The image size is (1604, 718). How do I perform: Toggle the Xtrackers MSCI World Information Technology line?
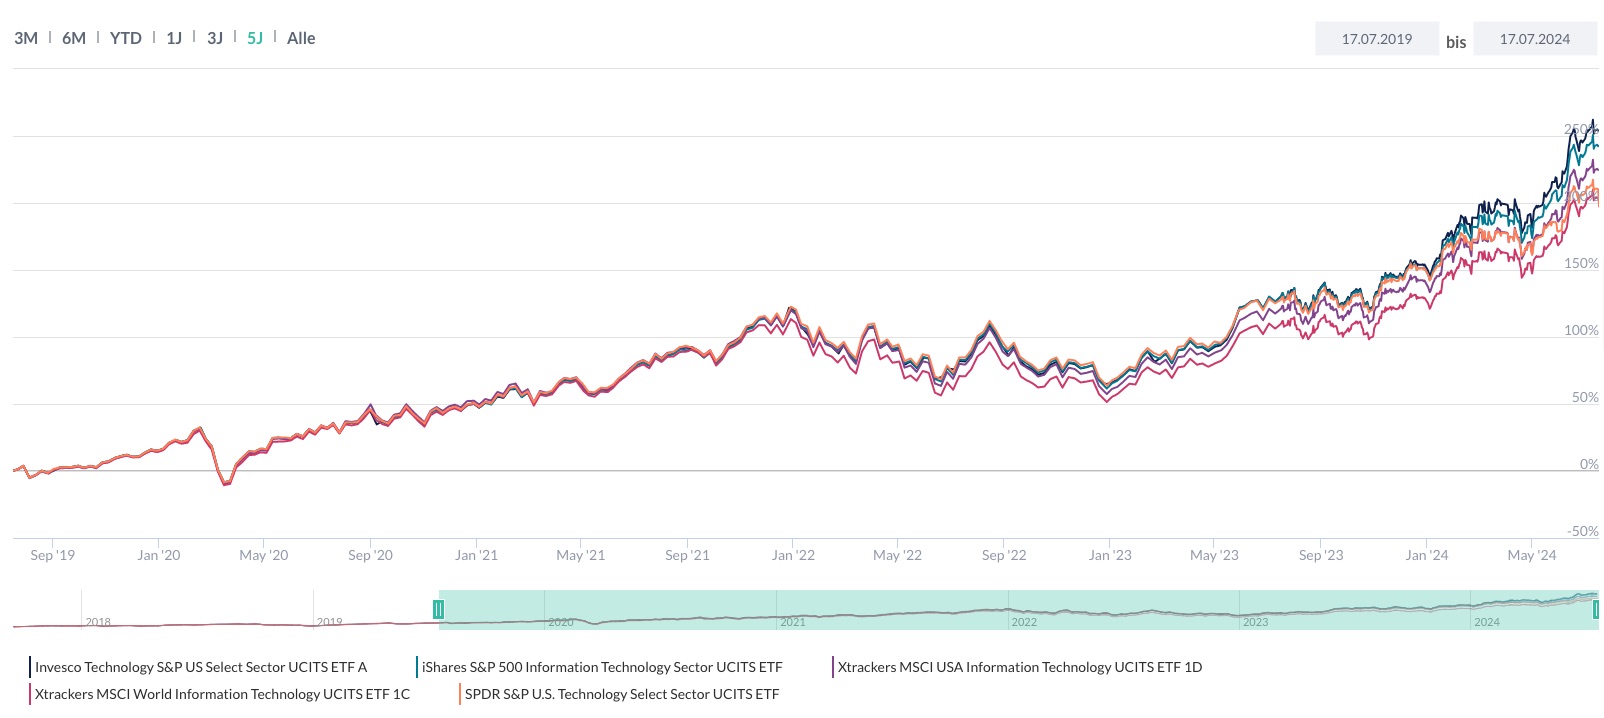(222, 693)
